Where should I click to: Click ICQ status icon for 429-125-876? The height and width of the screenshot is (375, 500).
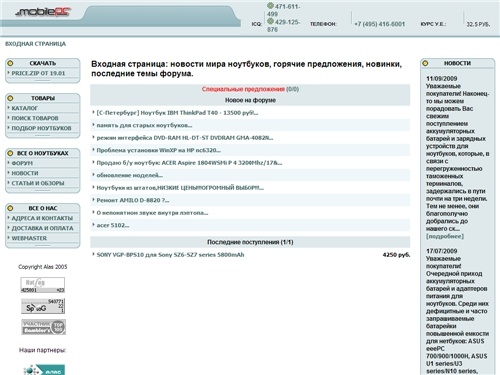coord(270,21)
